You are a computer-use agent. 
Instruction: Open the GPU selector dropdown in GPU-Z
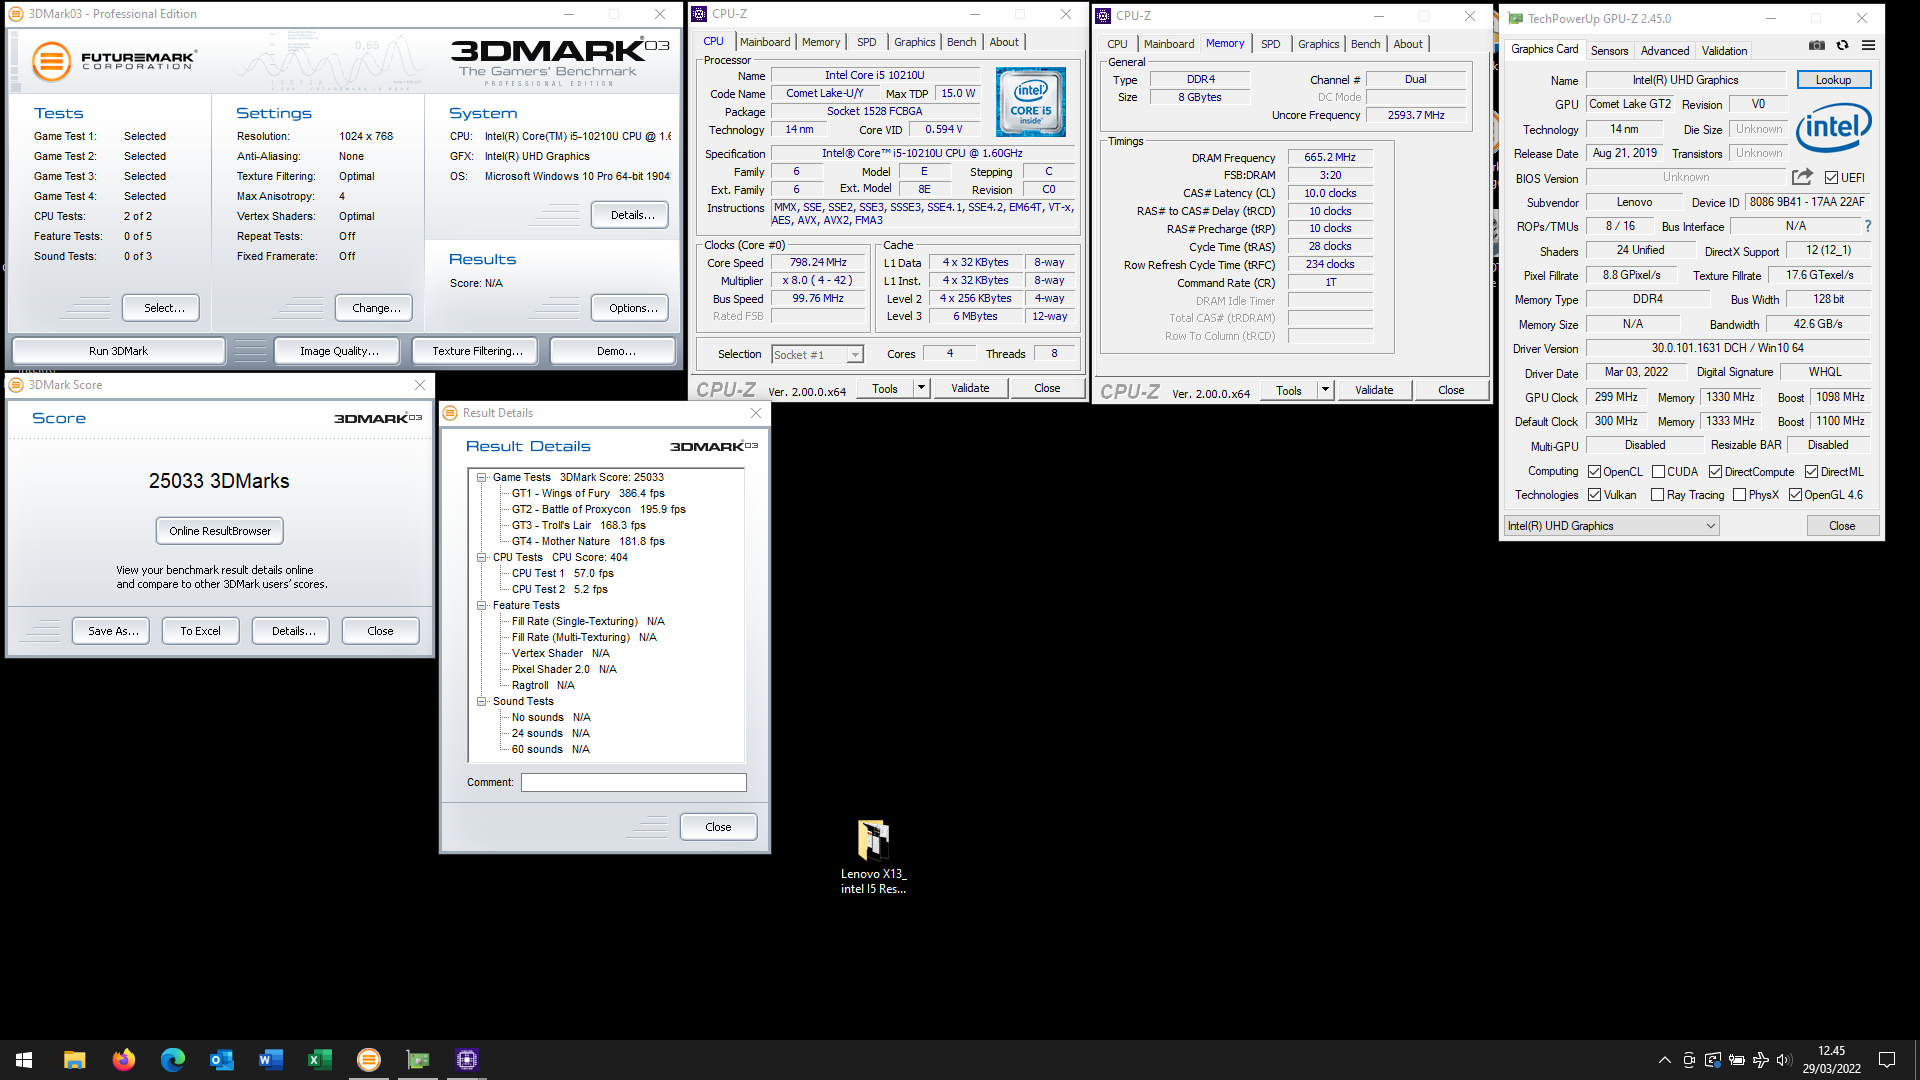(1611, 526)
